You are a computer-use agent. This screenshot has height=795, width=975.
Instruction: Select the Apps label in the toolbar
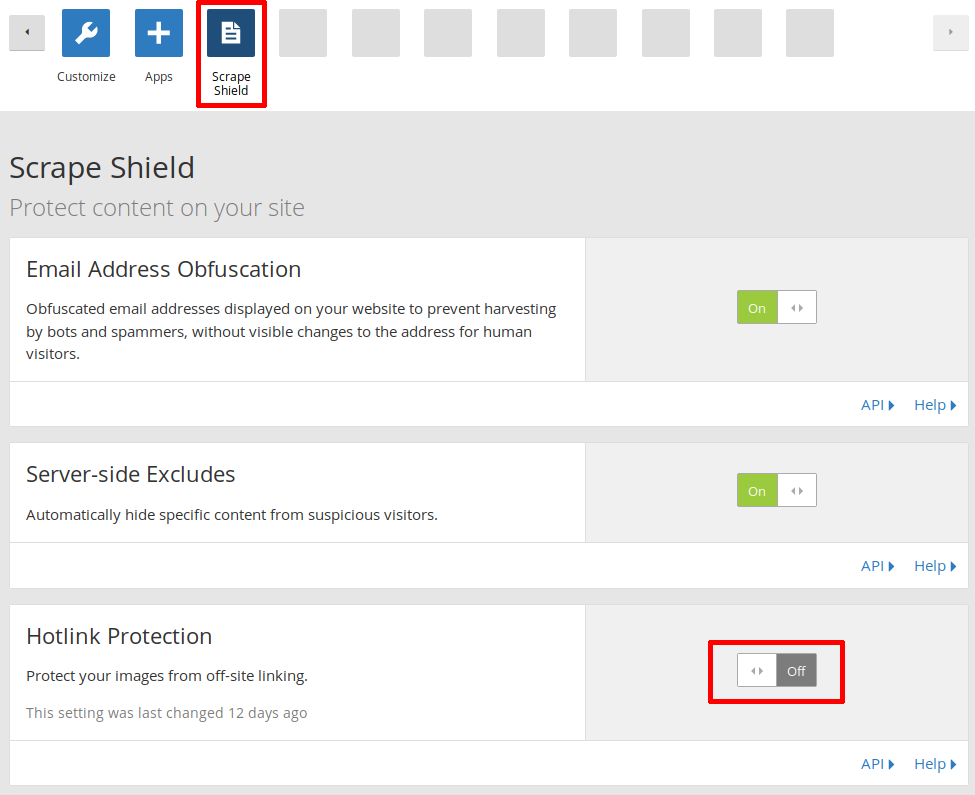click(x=159, y=77)
